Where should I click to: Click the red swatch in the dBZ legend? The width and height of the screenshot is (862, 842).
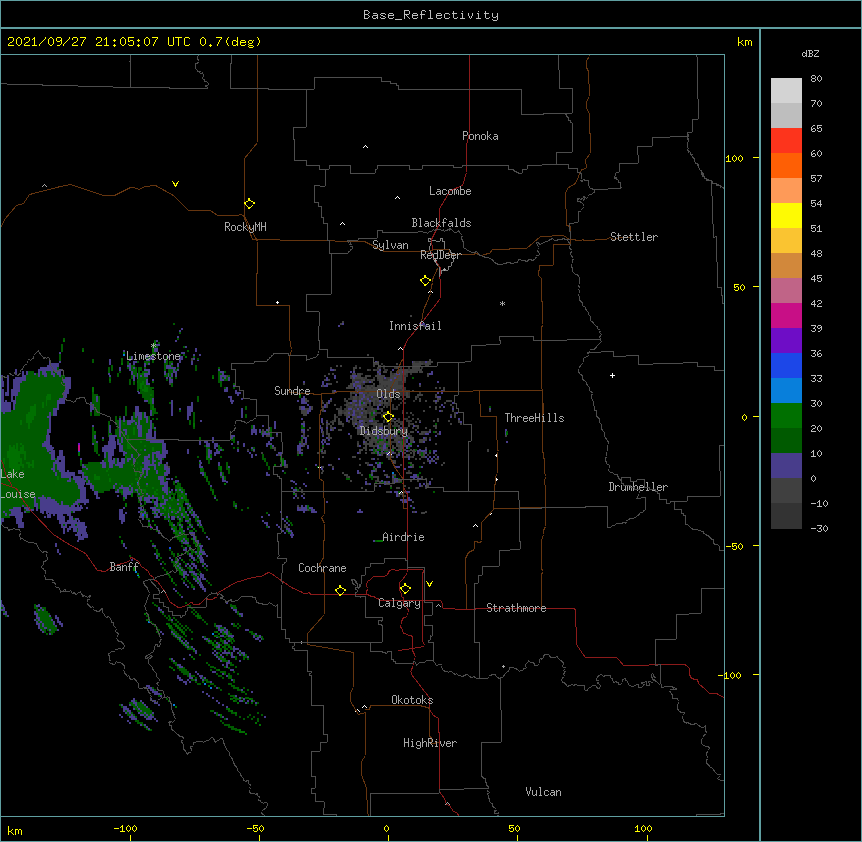tap(786, 141)
